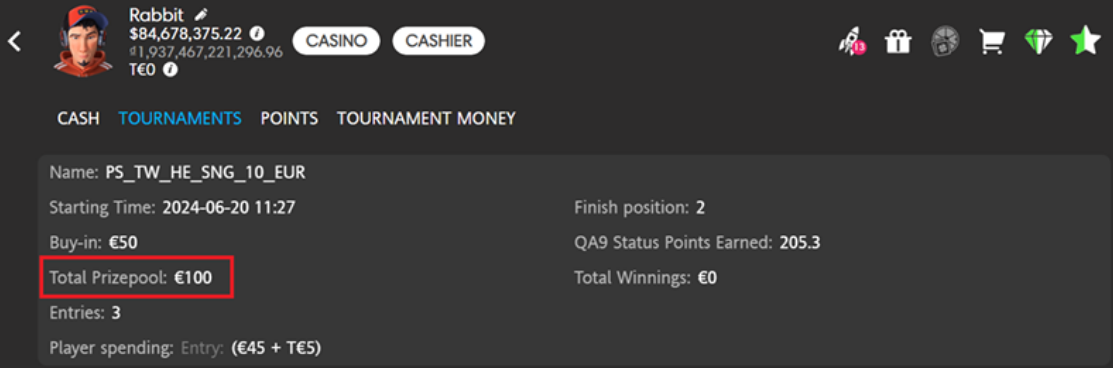Click the tournament name PS_TW_HE_SNG_10_EUR

click(x=206, y=174)
